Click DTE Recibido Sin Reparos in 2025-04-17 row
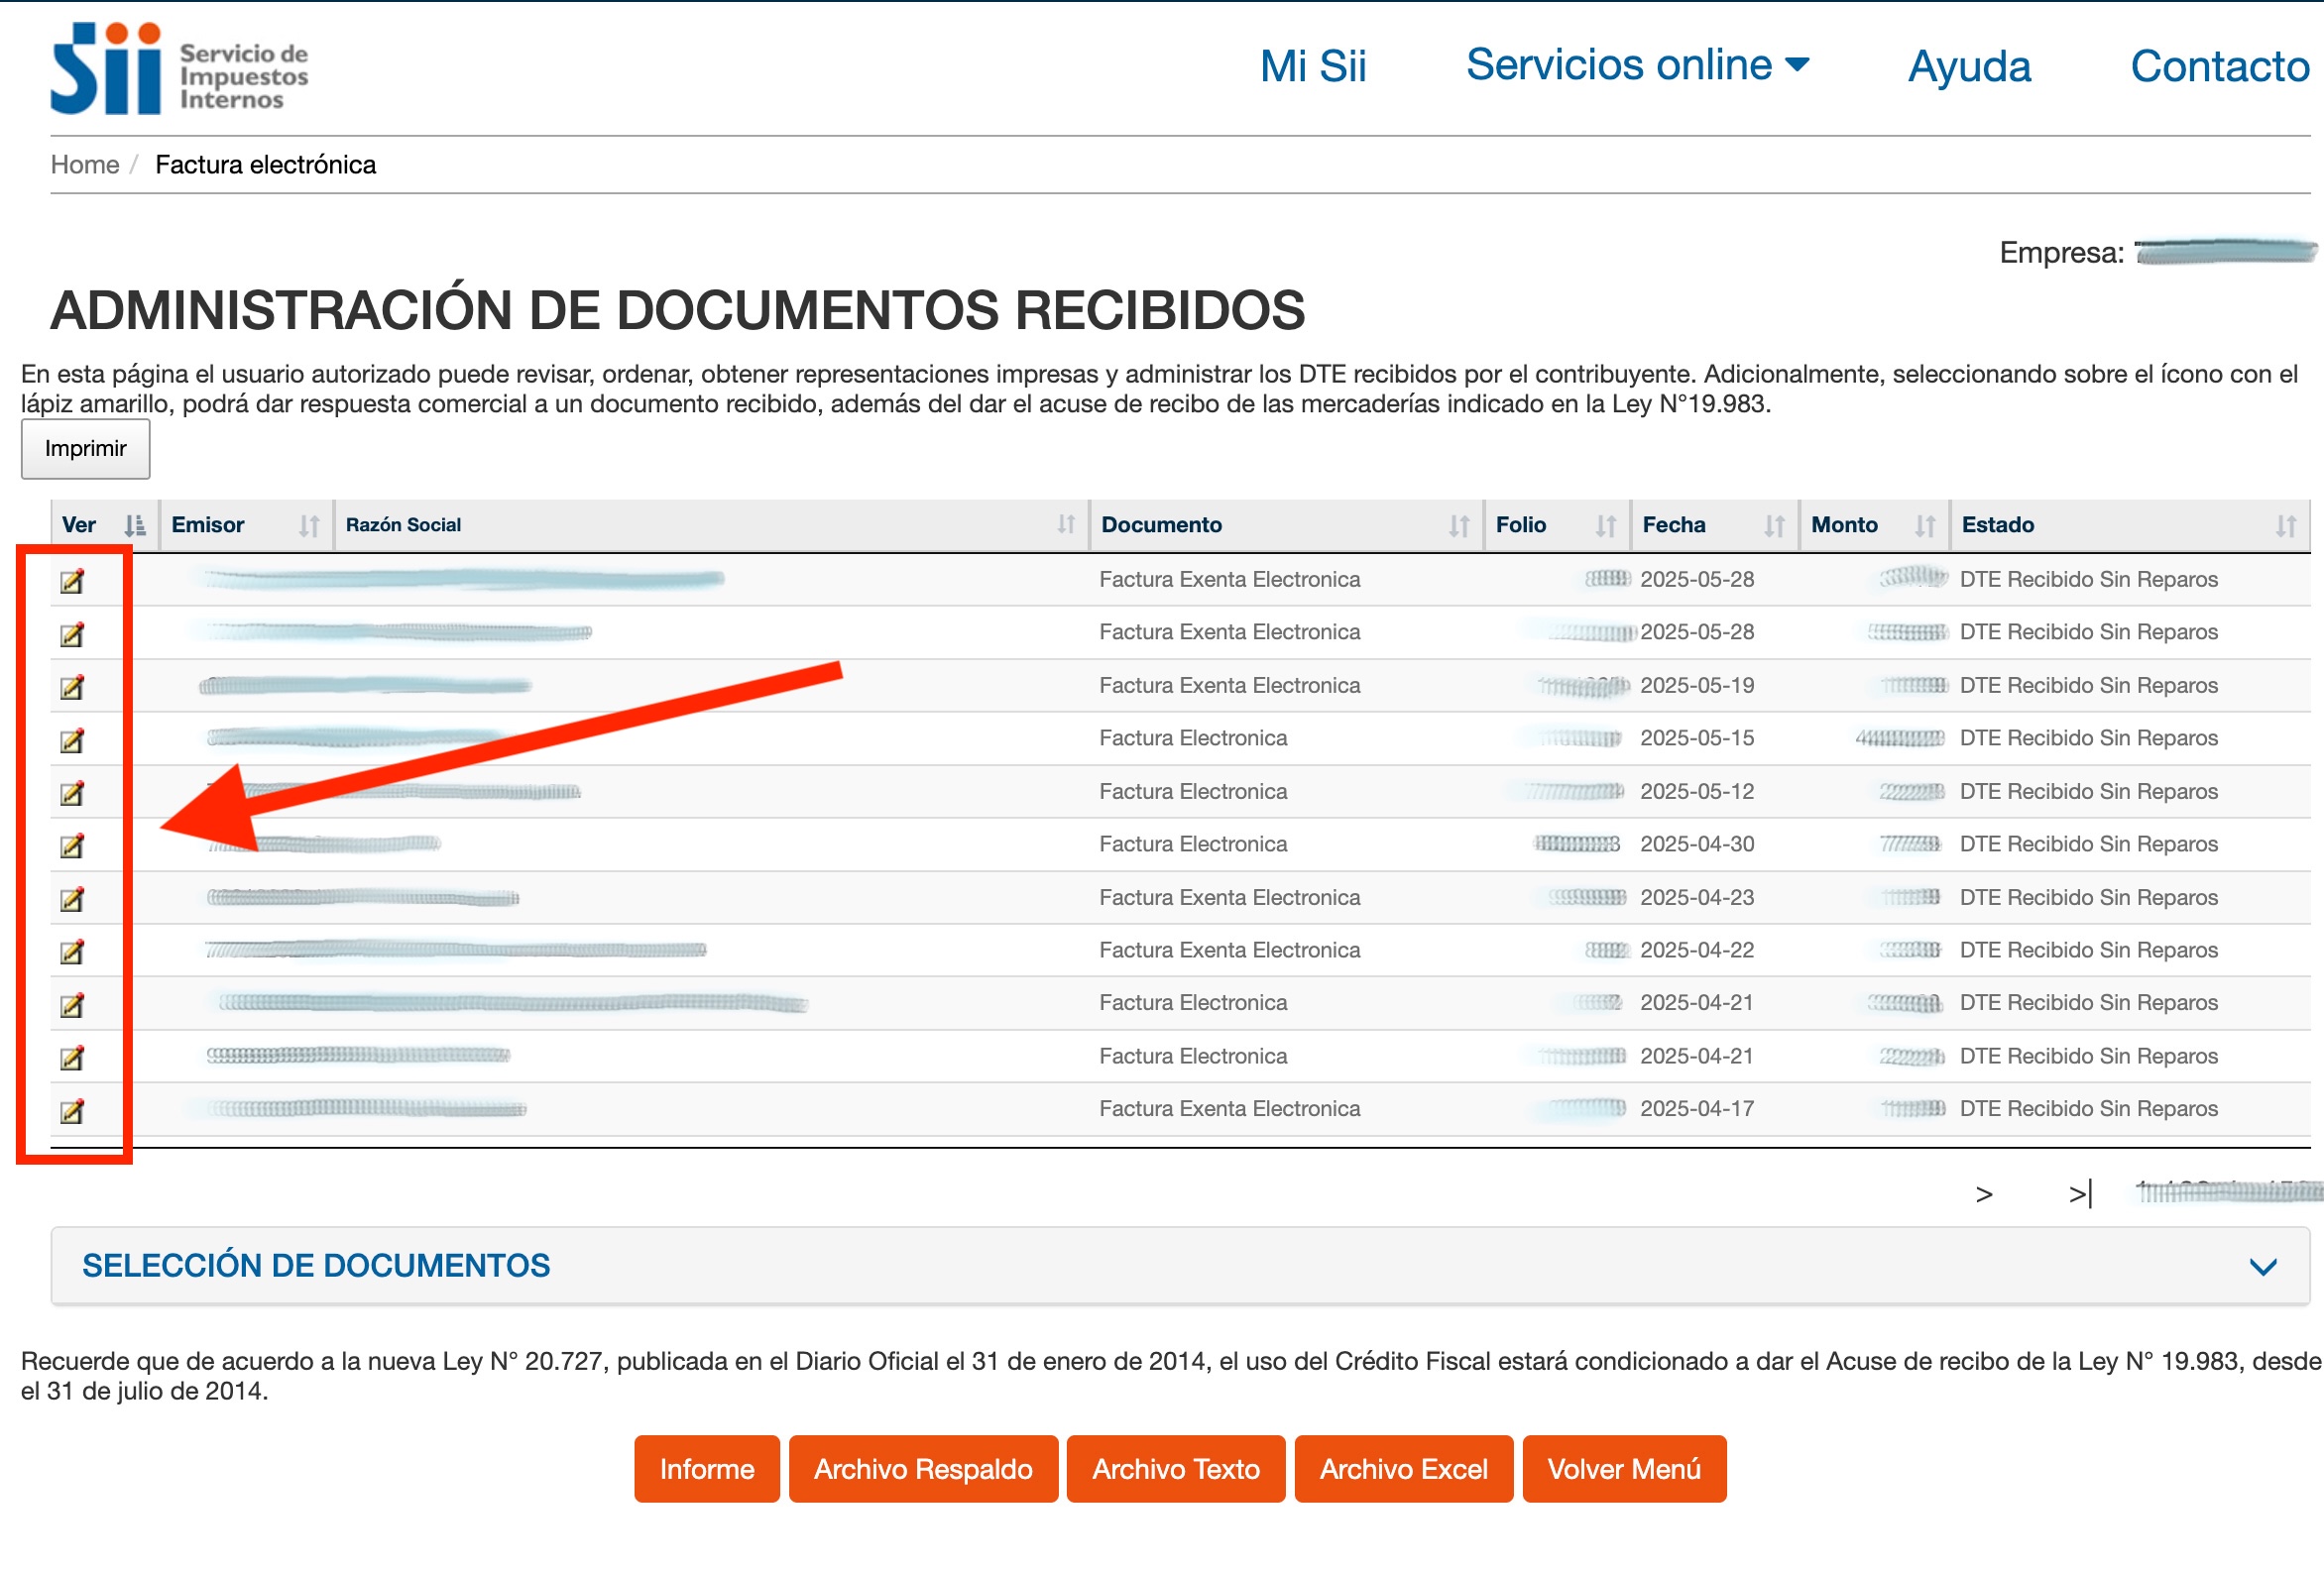 [2088, 1109]
